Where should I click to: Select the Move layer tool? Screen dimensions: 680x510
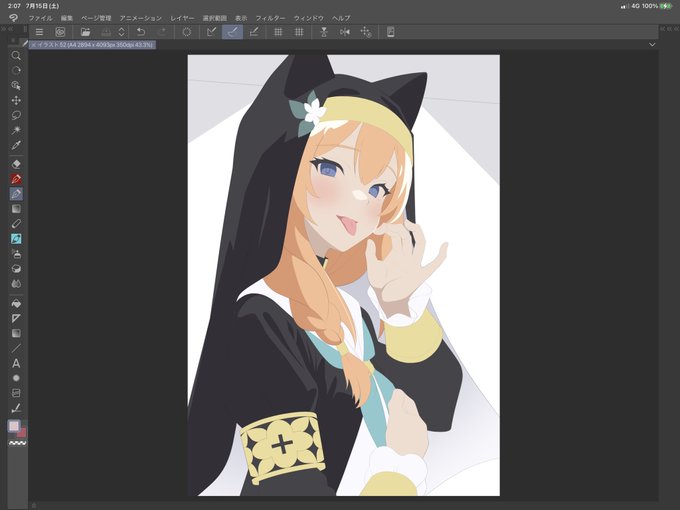(16, 100)
